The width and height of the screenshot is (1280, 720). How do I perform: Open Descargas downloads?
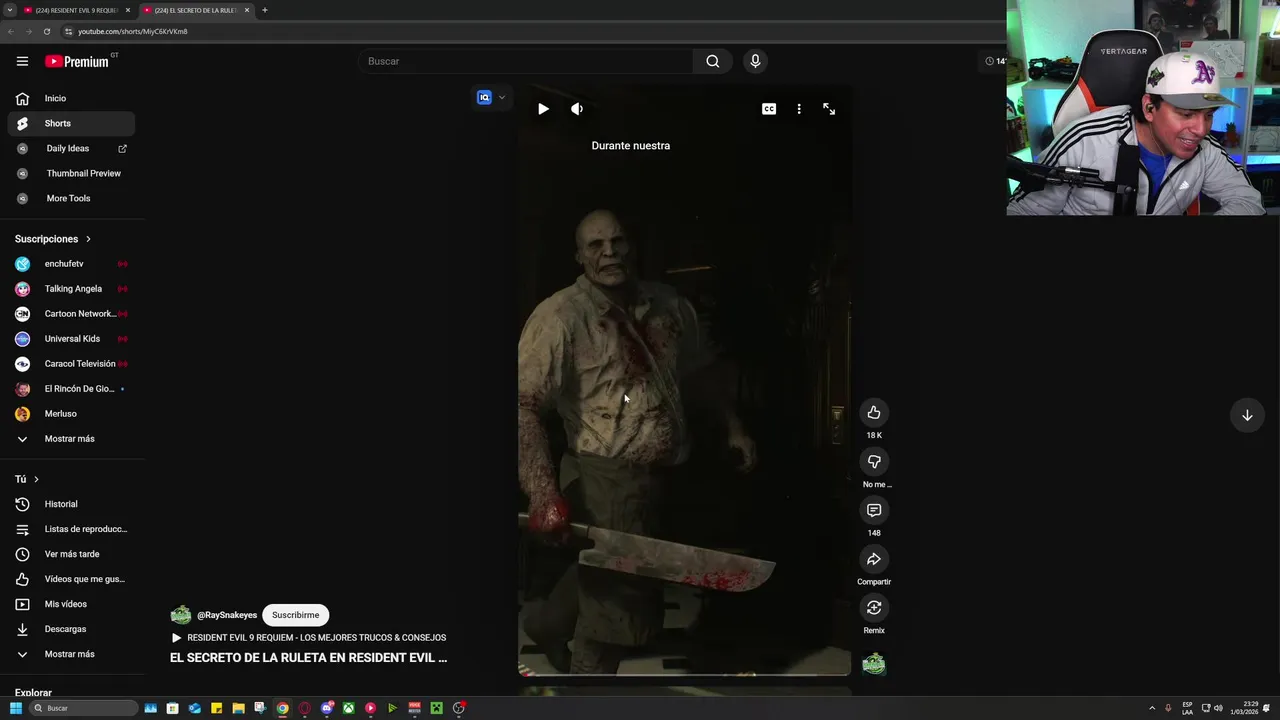click(70, 629)
